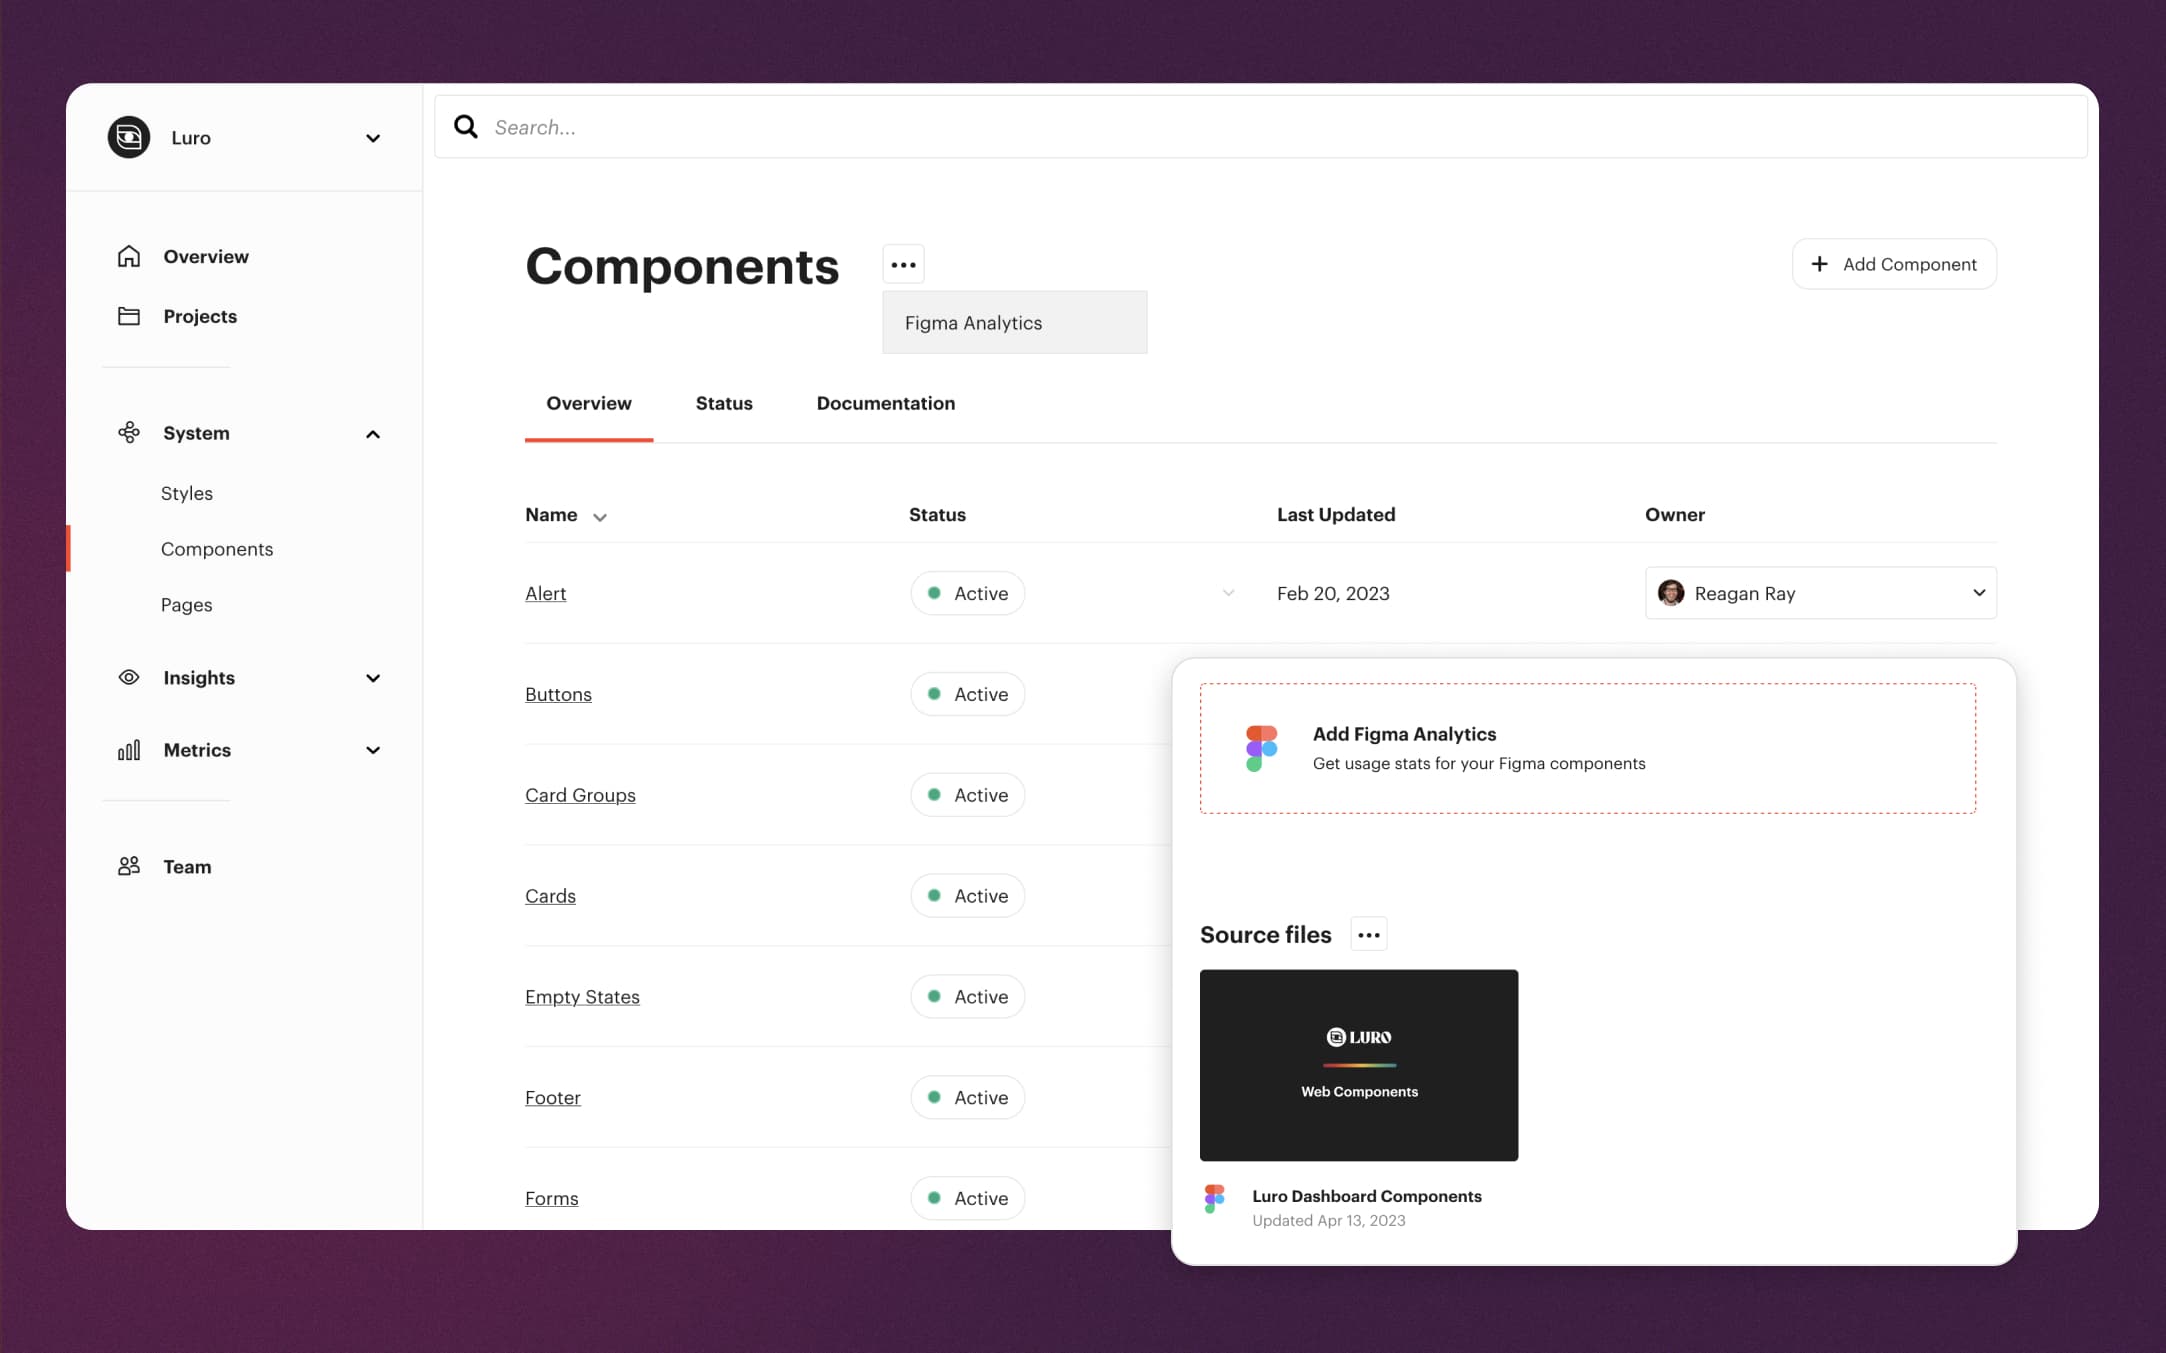Open the Projects folder icon
The height and width of the screenshot is (1353, 2166).
coord(129,316)
